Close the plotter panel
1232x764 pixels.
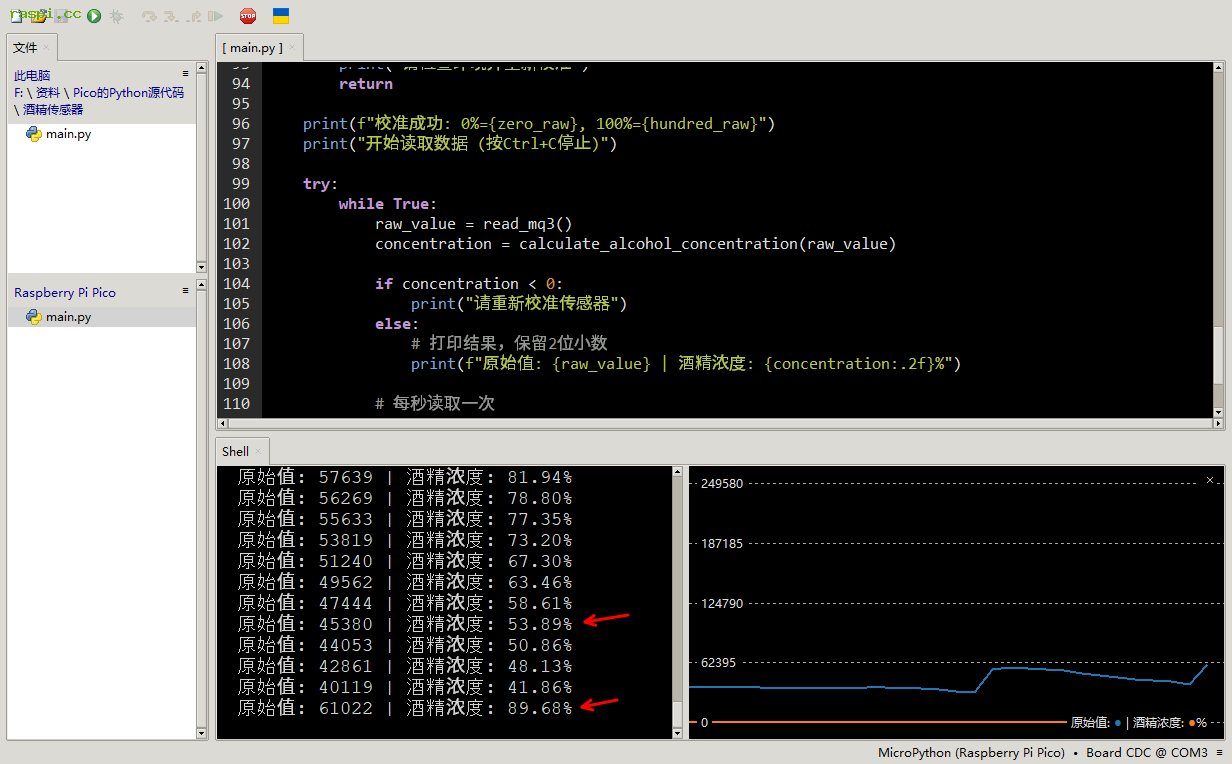tap(1210, 479)
